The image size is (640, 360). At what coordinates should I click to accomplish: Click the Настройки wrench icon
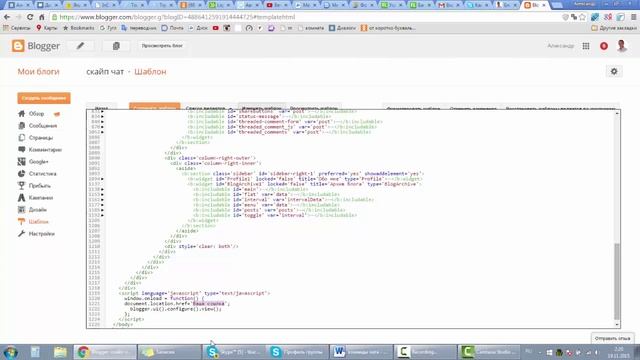22,233
